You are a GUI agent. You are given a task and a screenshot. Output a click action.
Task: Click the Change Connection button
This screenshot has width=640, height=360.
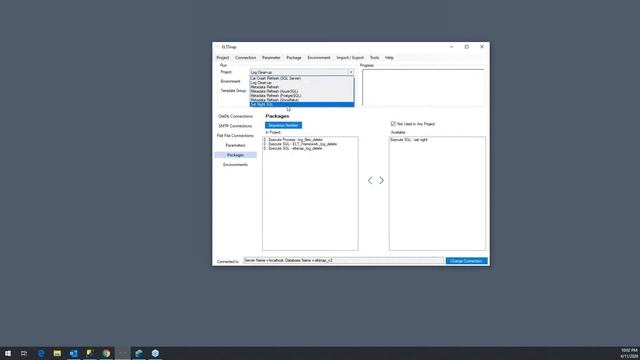pyautogui.click(x=467, y=261)
